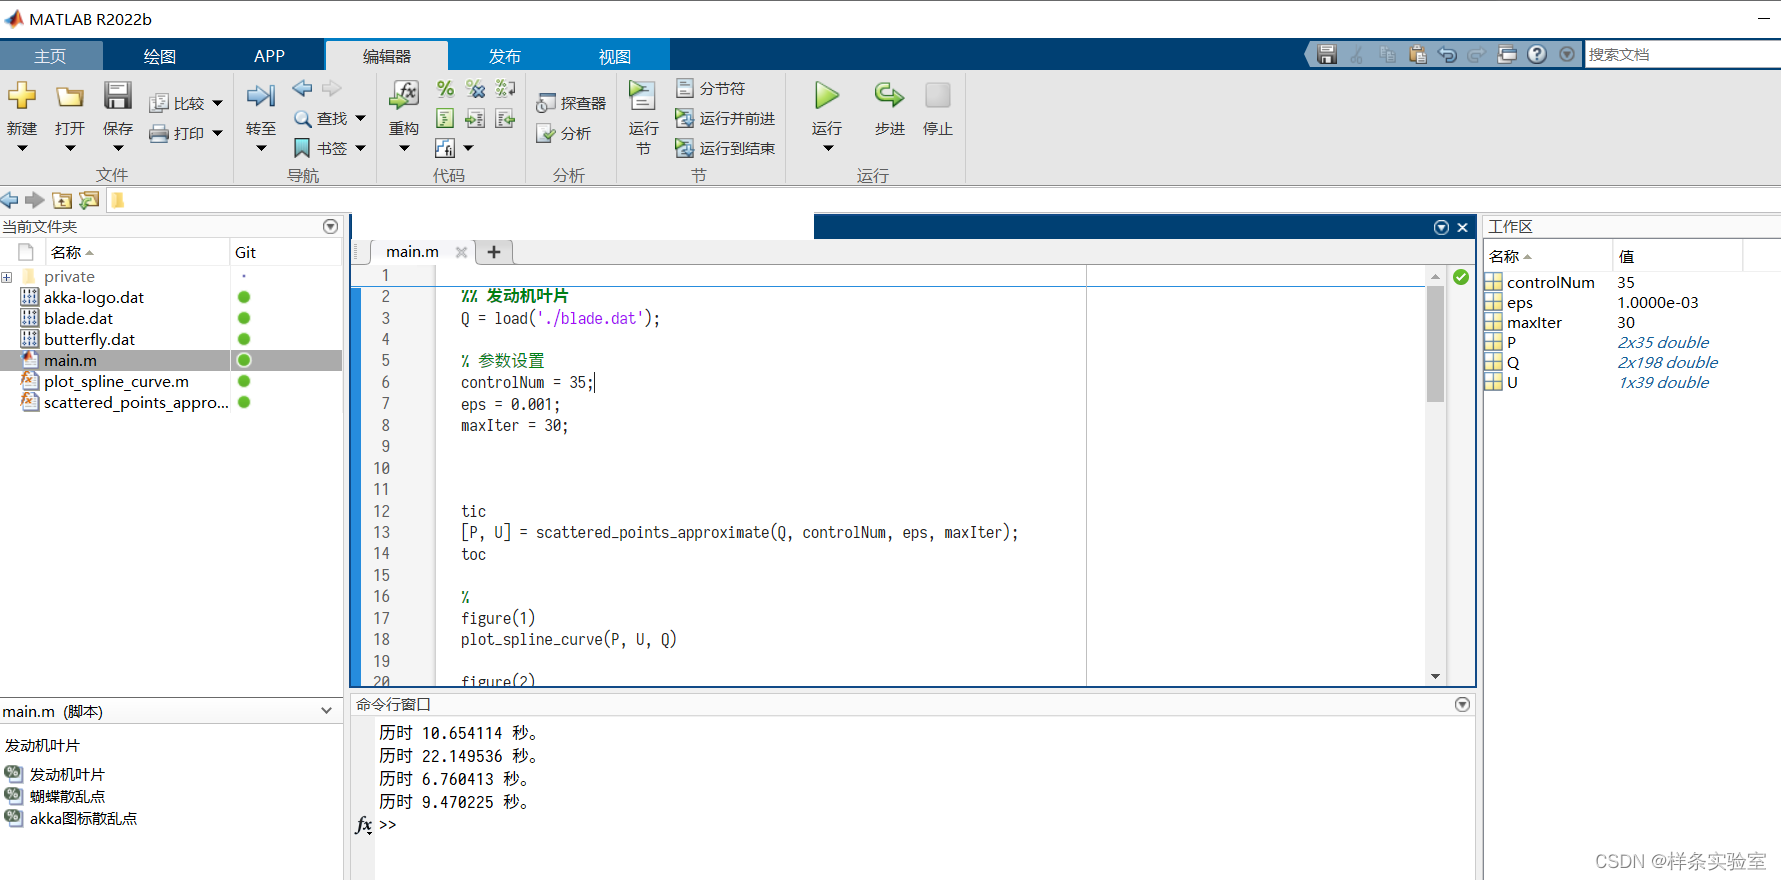
Task: Click the Go To (转至) icon
Action: click(261, 96)
